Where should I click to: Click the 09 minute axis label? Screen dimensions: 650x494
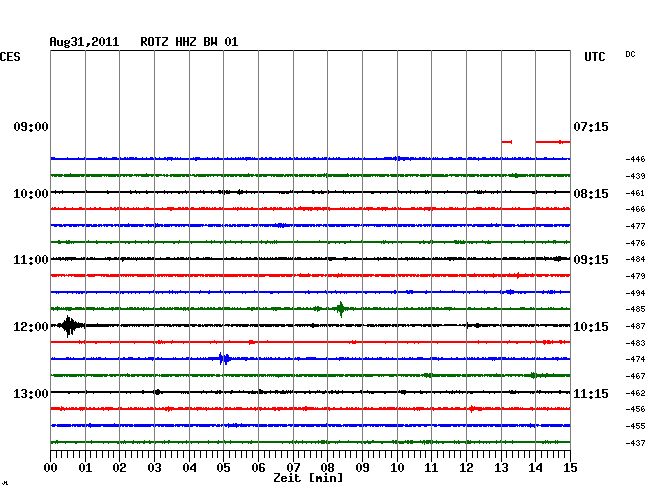pos(362,468)
